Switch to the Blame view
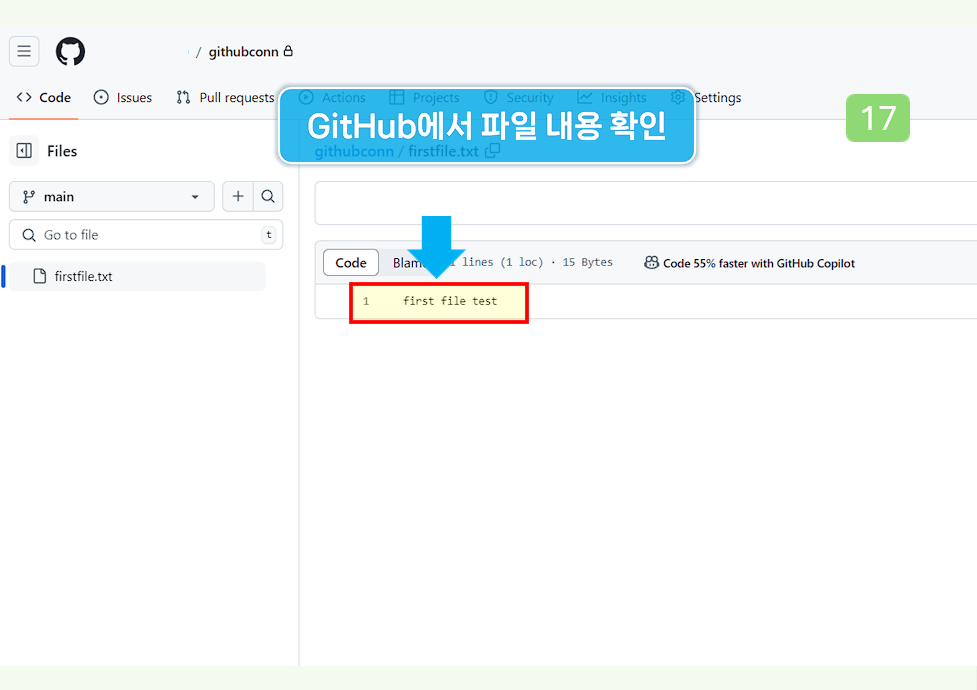The width and height of the screenshot is (977, 690). (x=400, y=262)
